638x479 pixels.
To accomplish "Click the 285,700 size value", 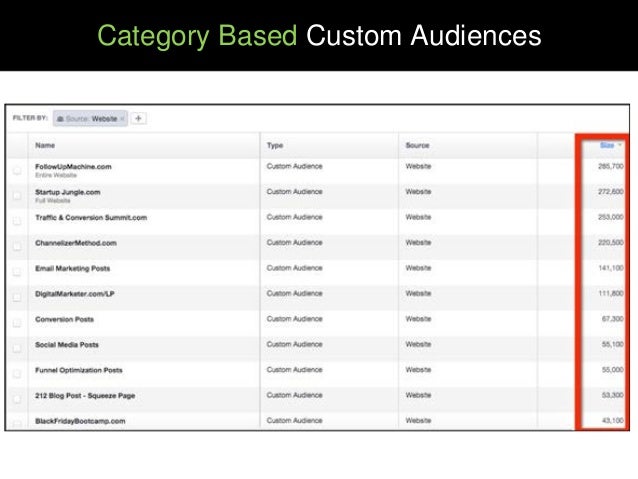I will [x=610, y=166].
